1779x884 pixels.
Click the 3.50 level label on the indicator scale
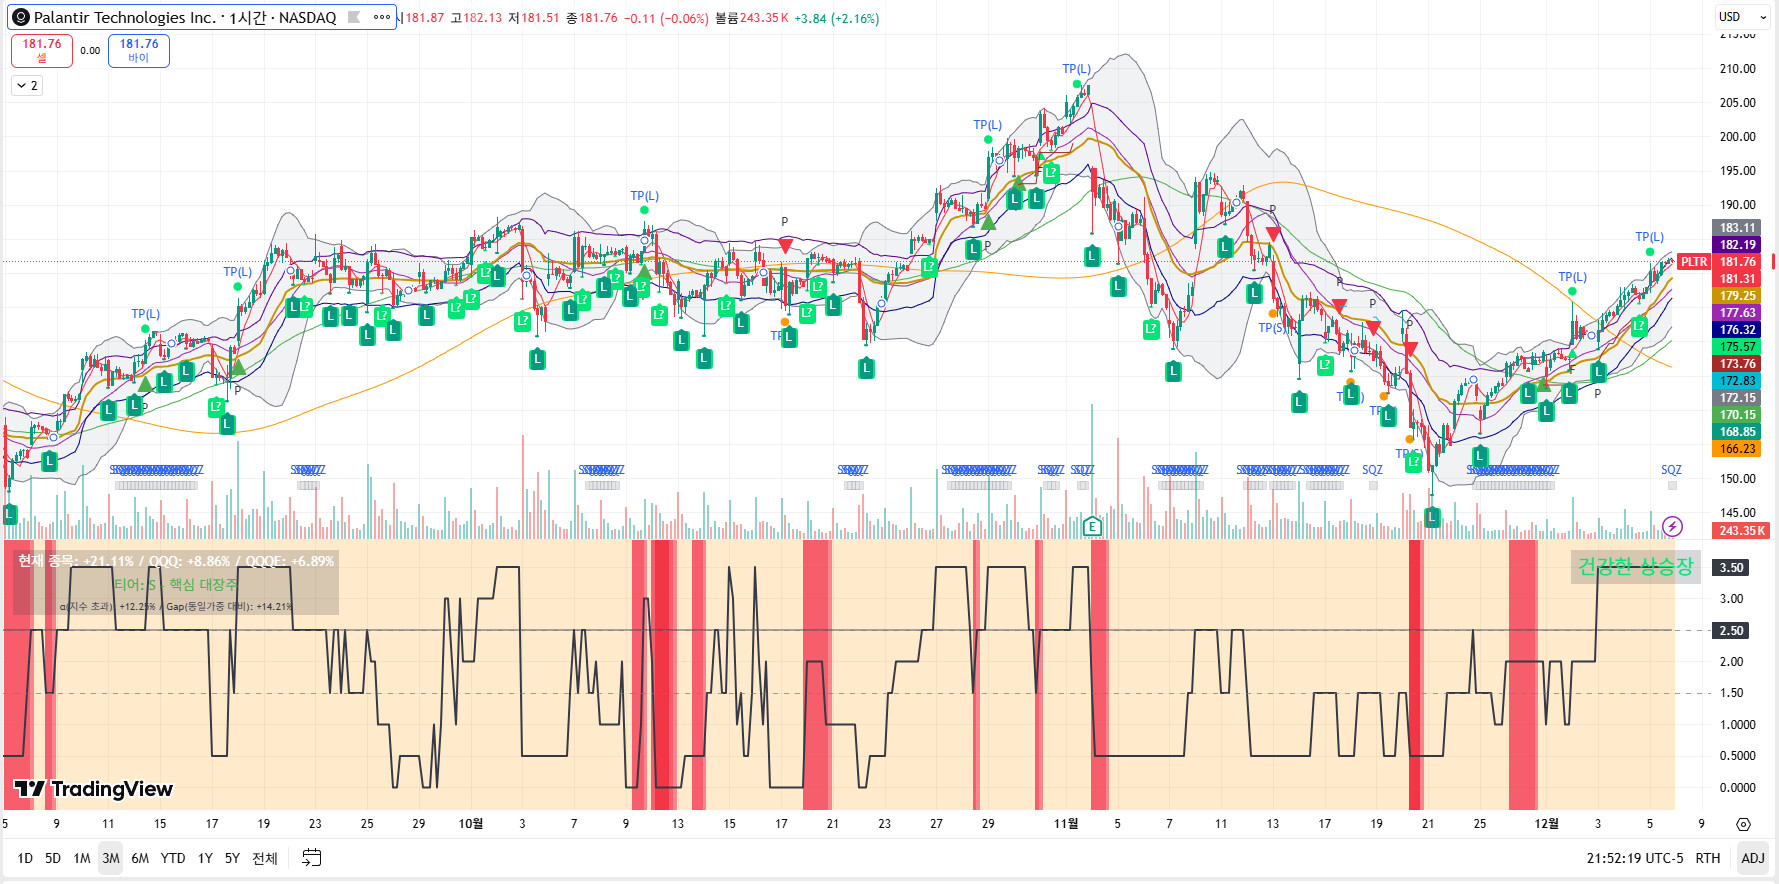coord(1731,568)
